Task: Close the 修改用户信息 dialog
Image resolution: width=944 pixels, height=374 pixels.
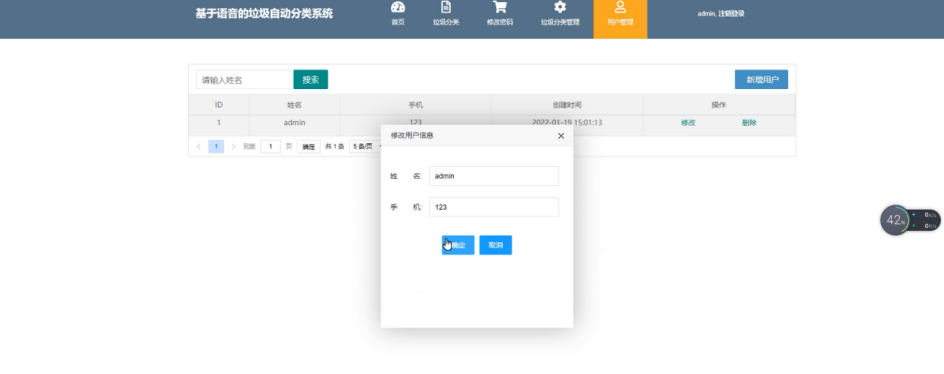Action: [561, 136]
